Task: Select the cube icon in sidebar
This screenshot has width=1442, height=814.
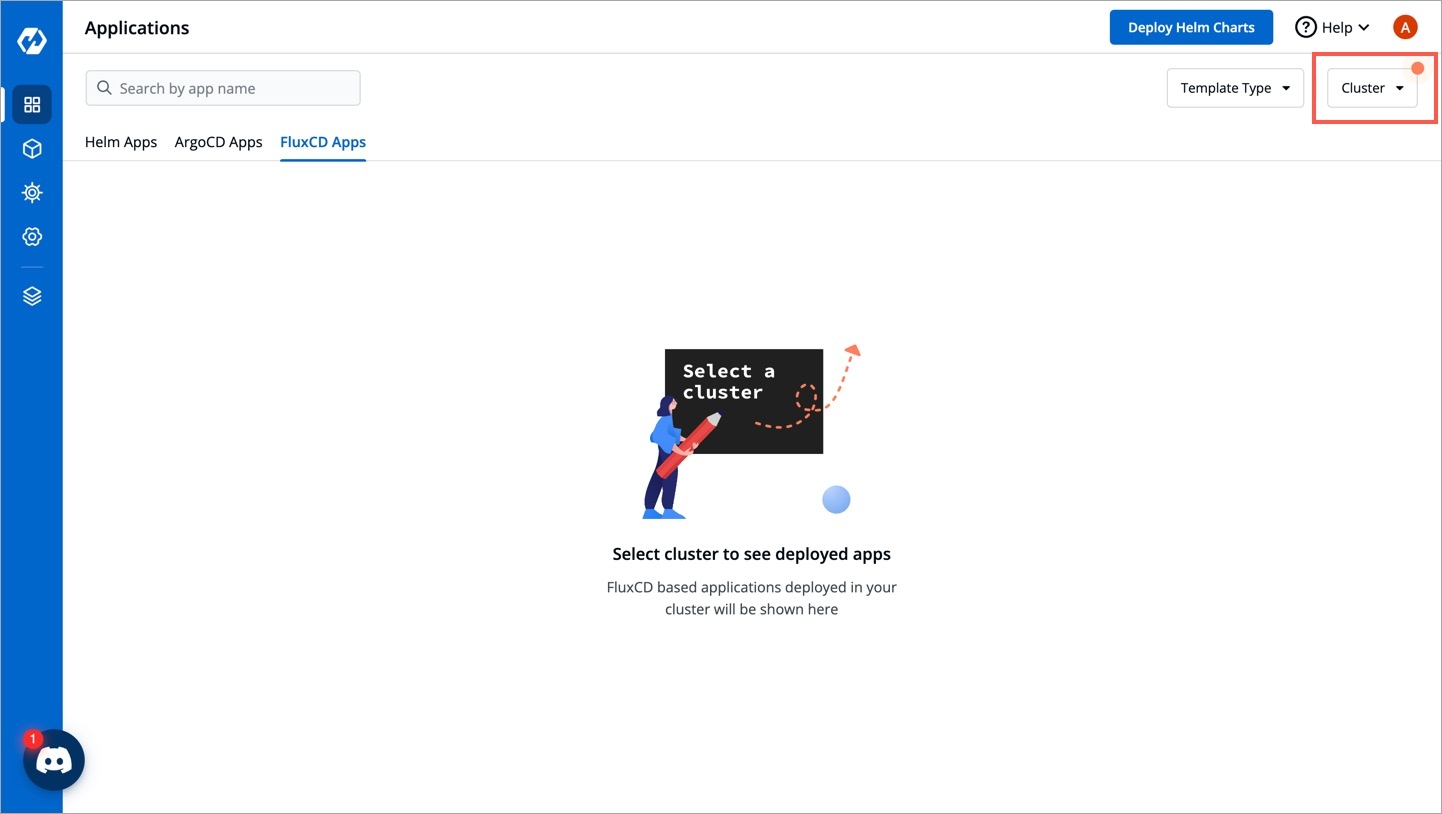Action: coord(32,149)
